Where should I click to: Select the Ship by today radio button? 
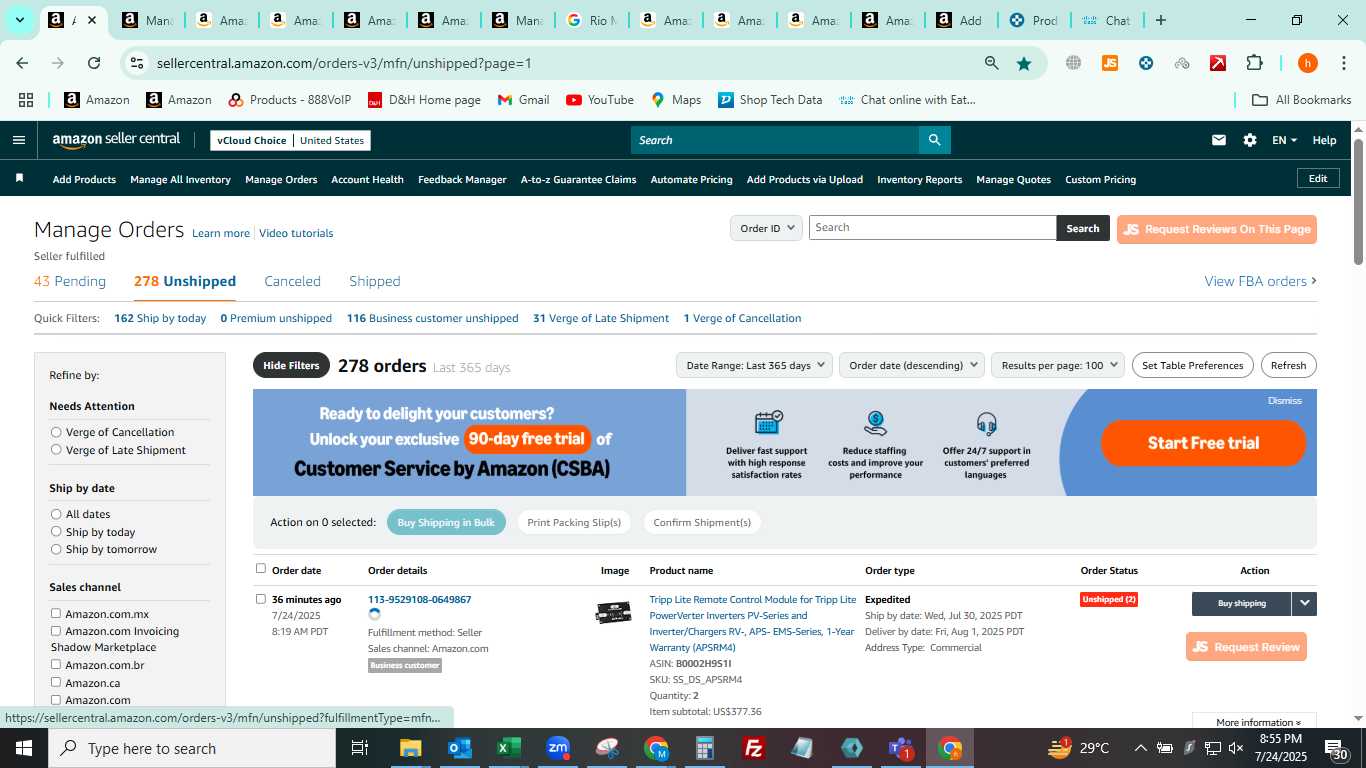(56, 532)
